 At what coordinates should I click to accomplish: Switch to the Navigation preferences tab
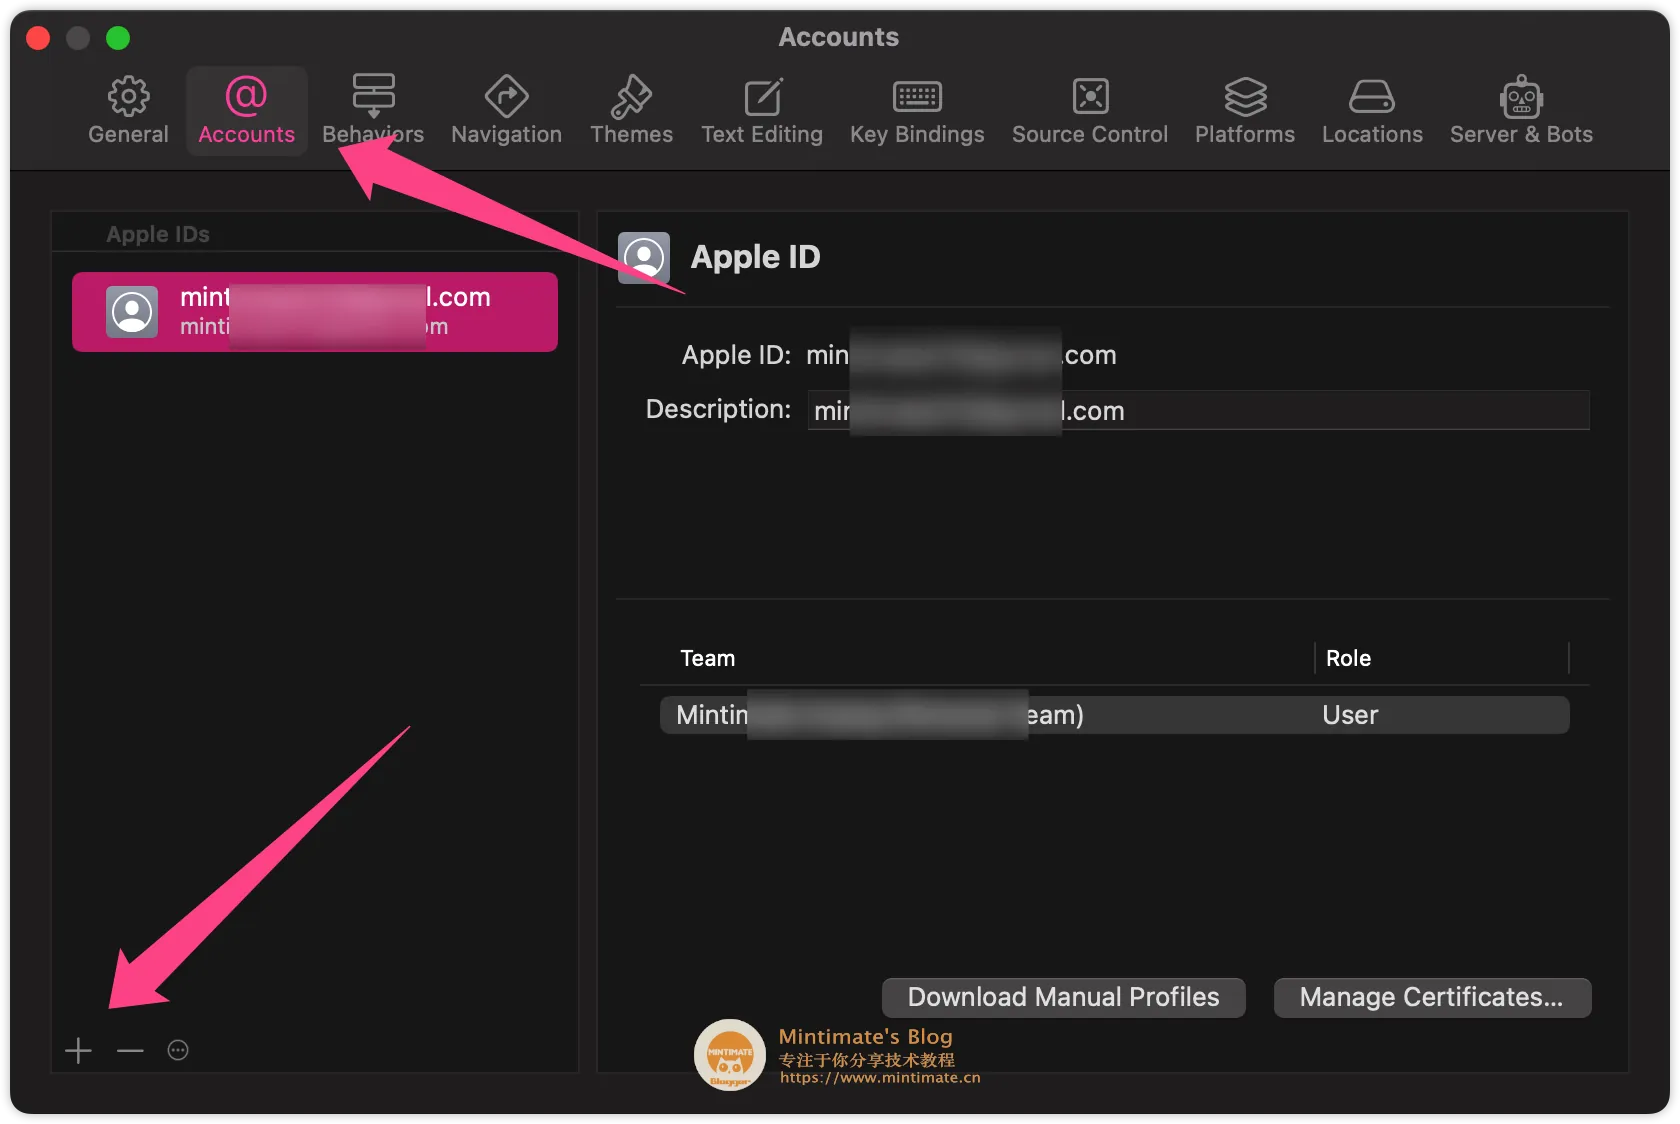506,110
